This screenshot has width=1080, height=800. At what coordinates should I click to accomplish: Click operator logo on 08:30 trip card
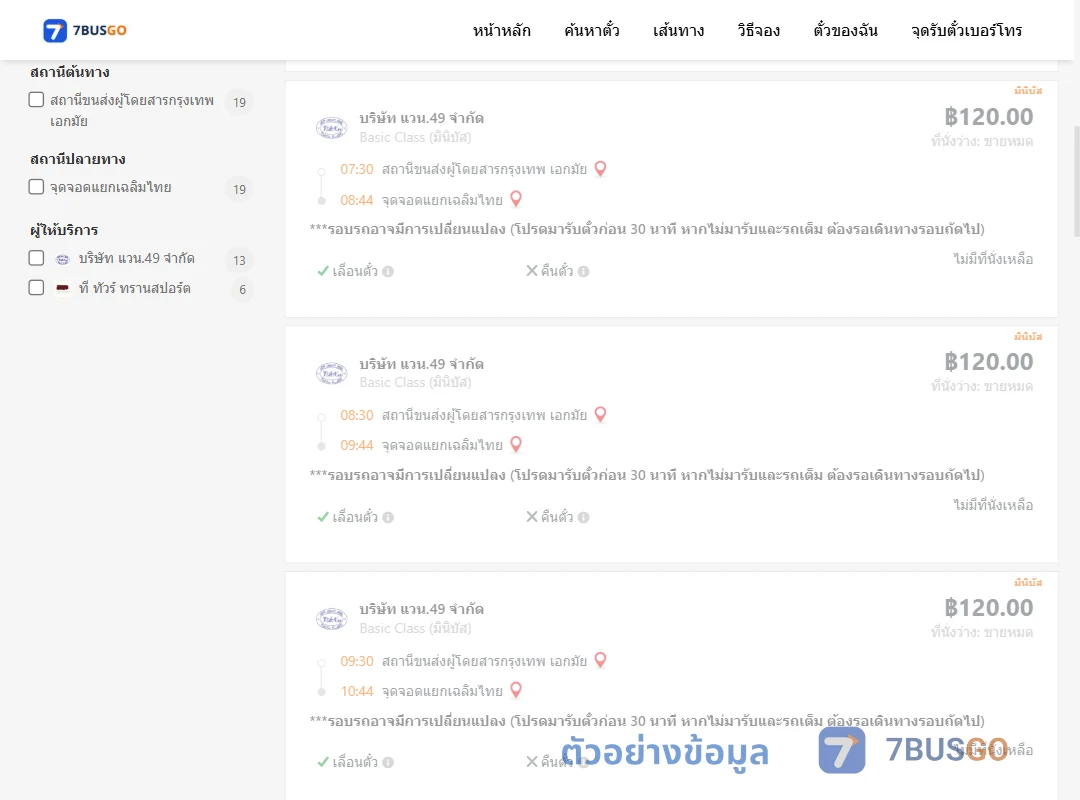pyautogui.click(x=331, y=373)
